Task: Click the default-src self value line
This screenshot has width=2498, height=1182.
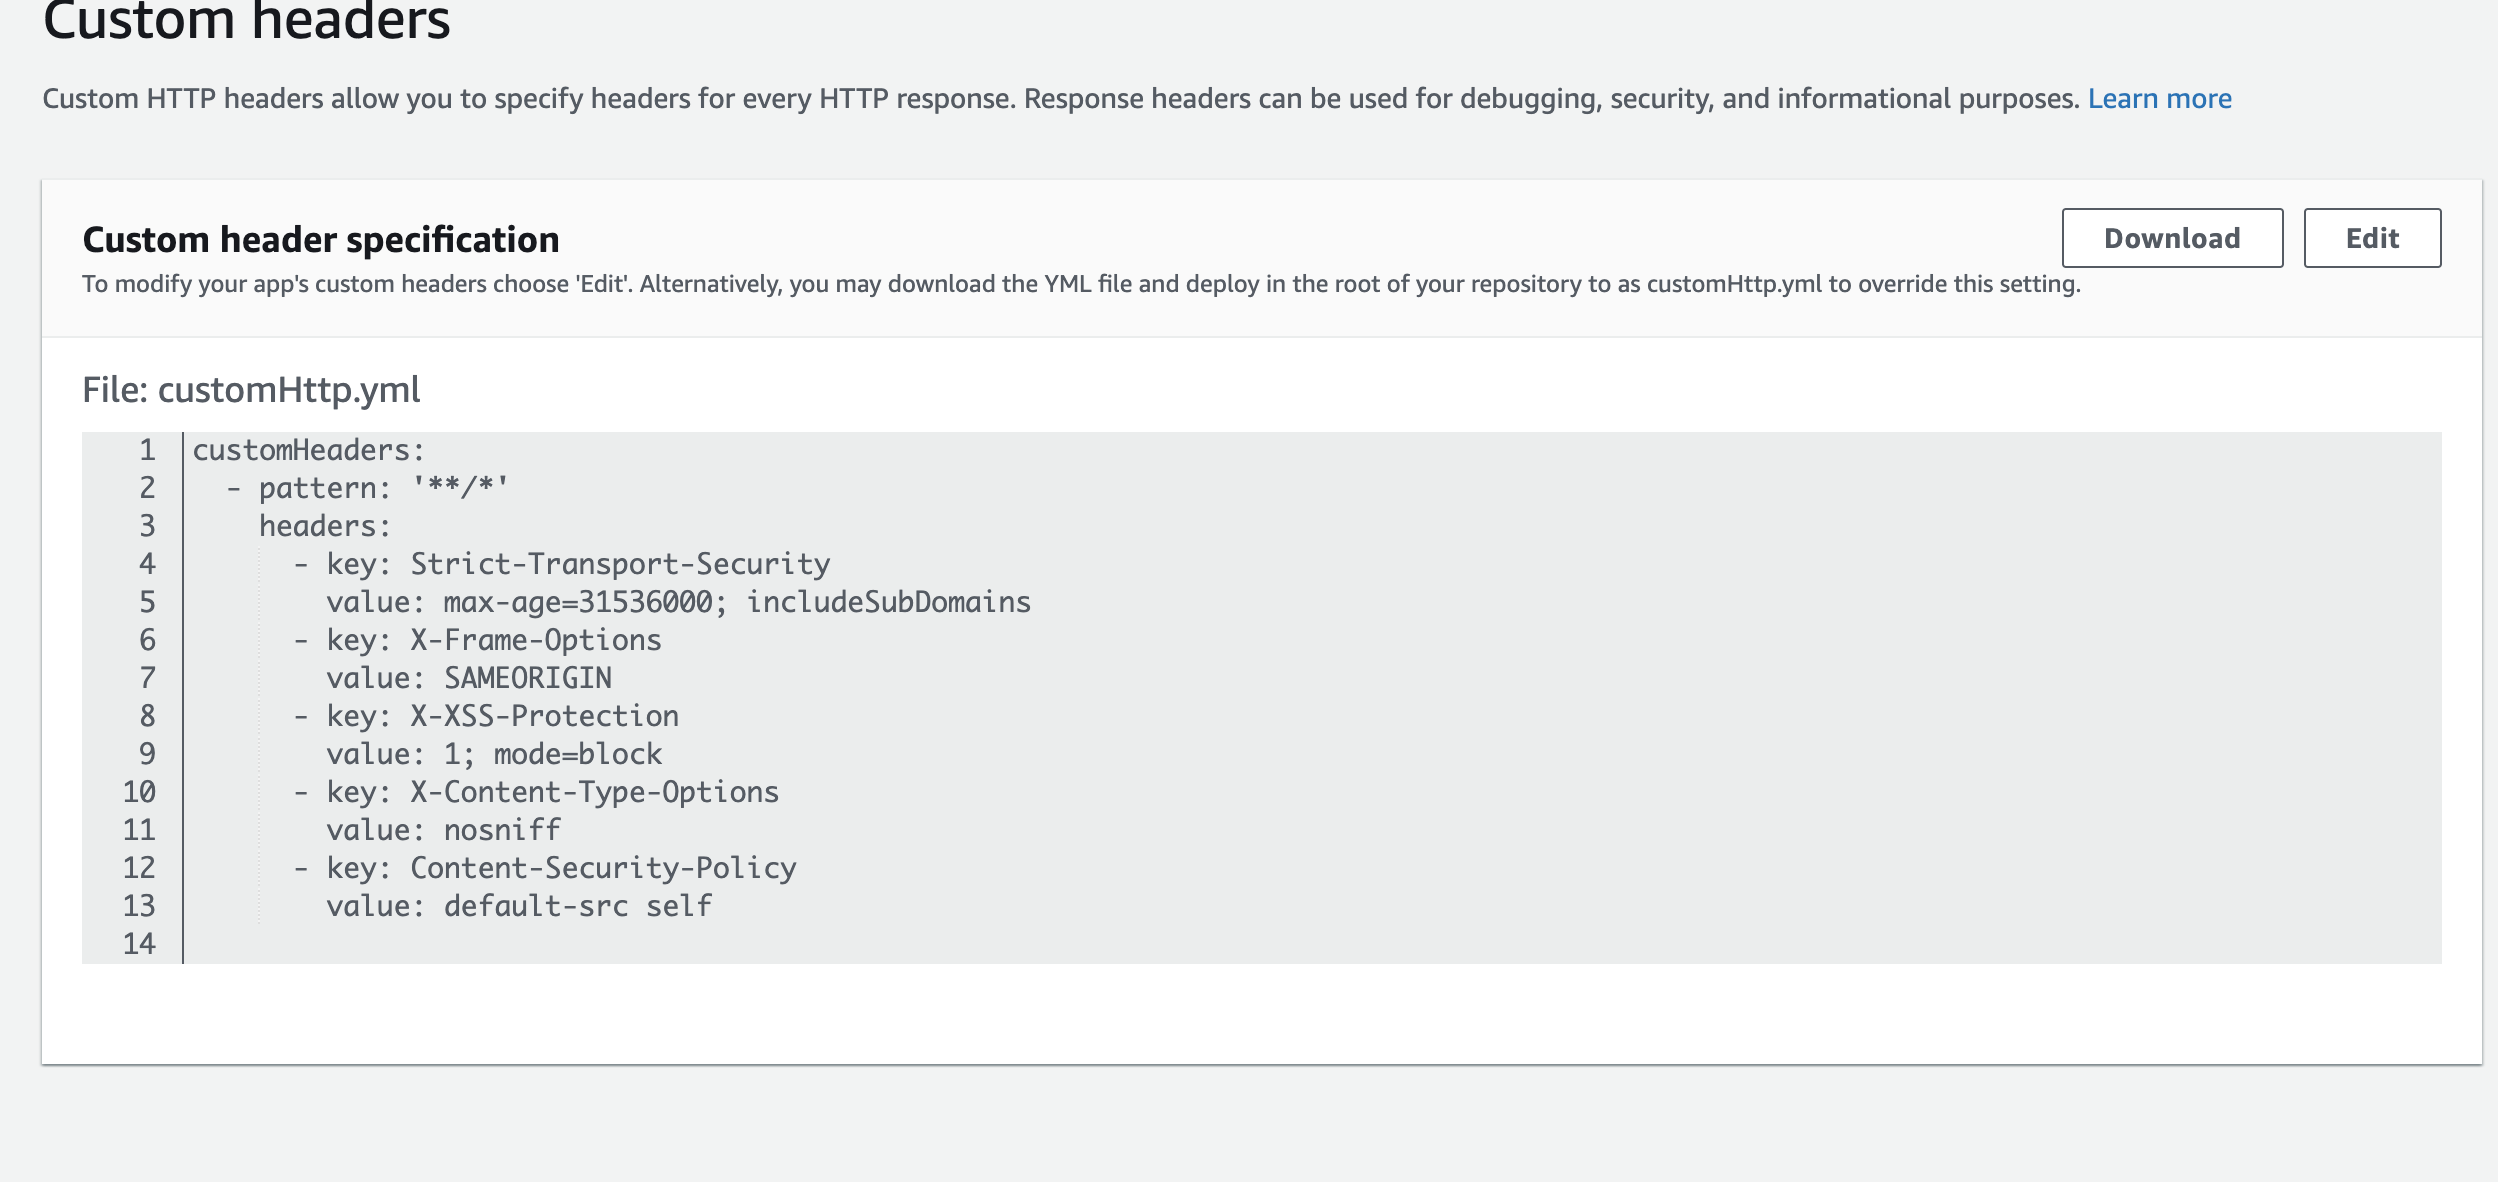Action: click(x=518, y=905)
